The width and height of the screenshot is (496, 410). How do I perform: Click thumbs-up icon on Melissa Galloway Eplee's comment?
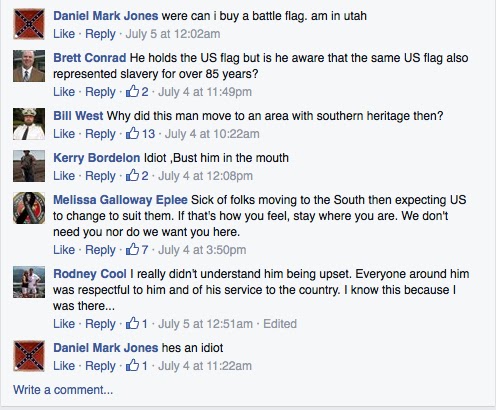point(132,249)
